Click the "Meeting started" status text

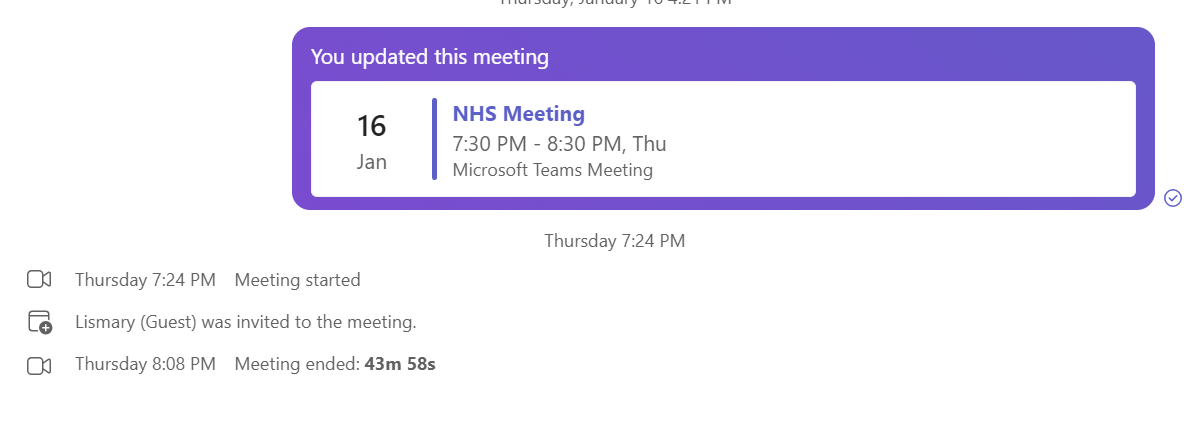click(297, 280)
